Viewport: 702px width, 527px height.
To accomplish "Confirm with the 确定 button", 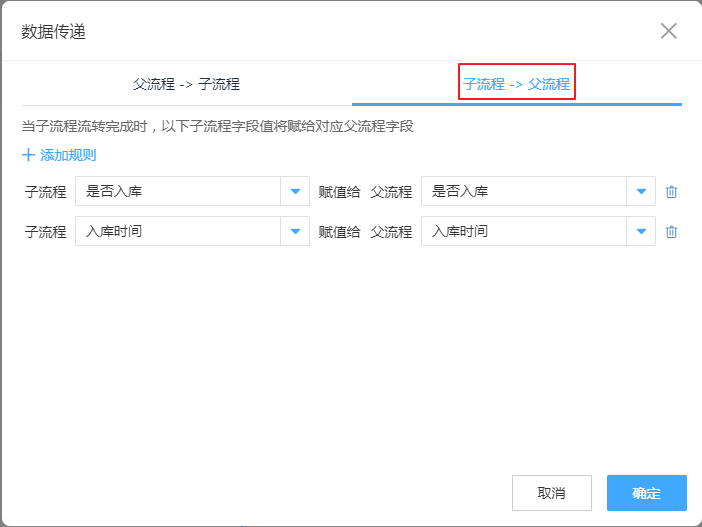I will pyautogui.click(x=646, y=493).
